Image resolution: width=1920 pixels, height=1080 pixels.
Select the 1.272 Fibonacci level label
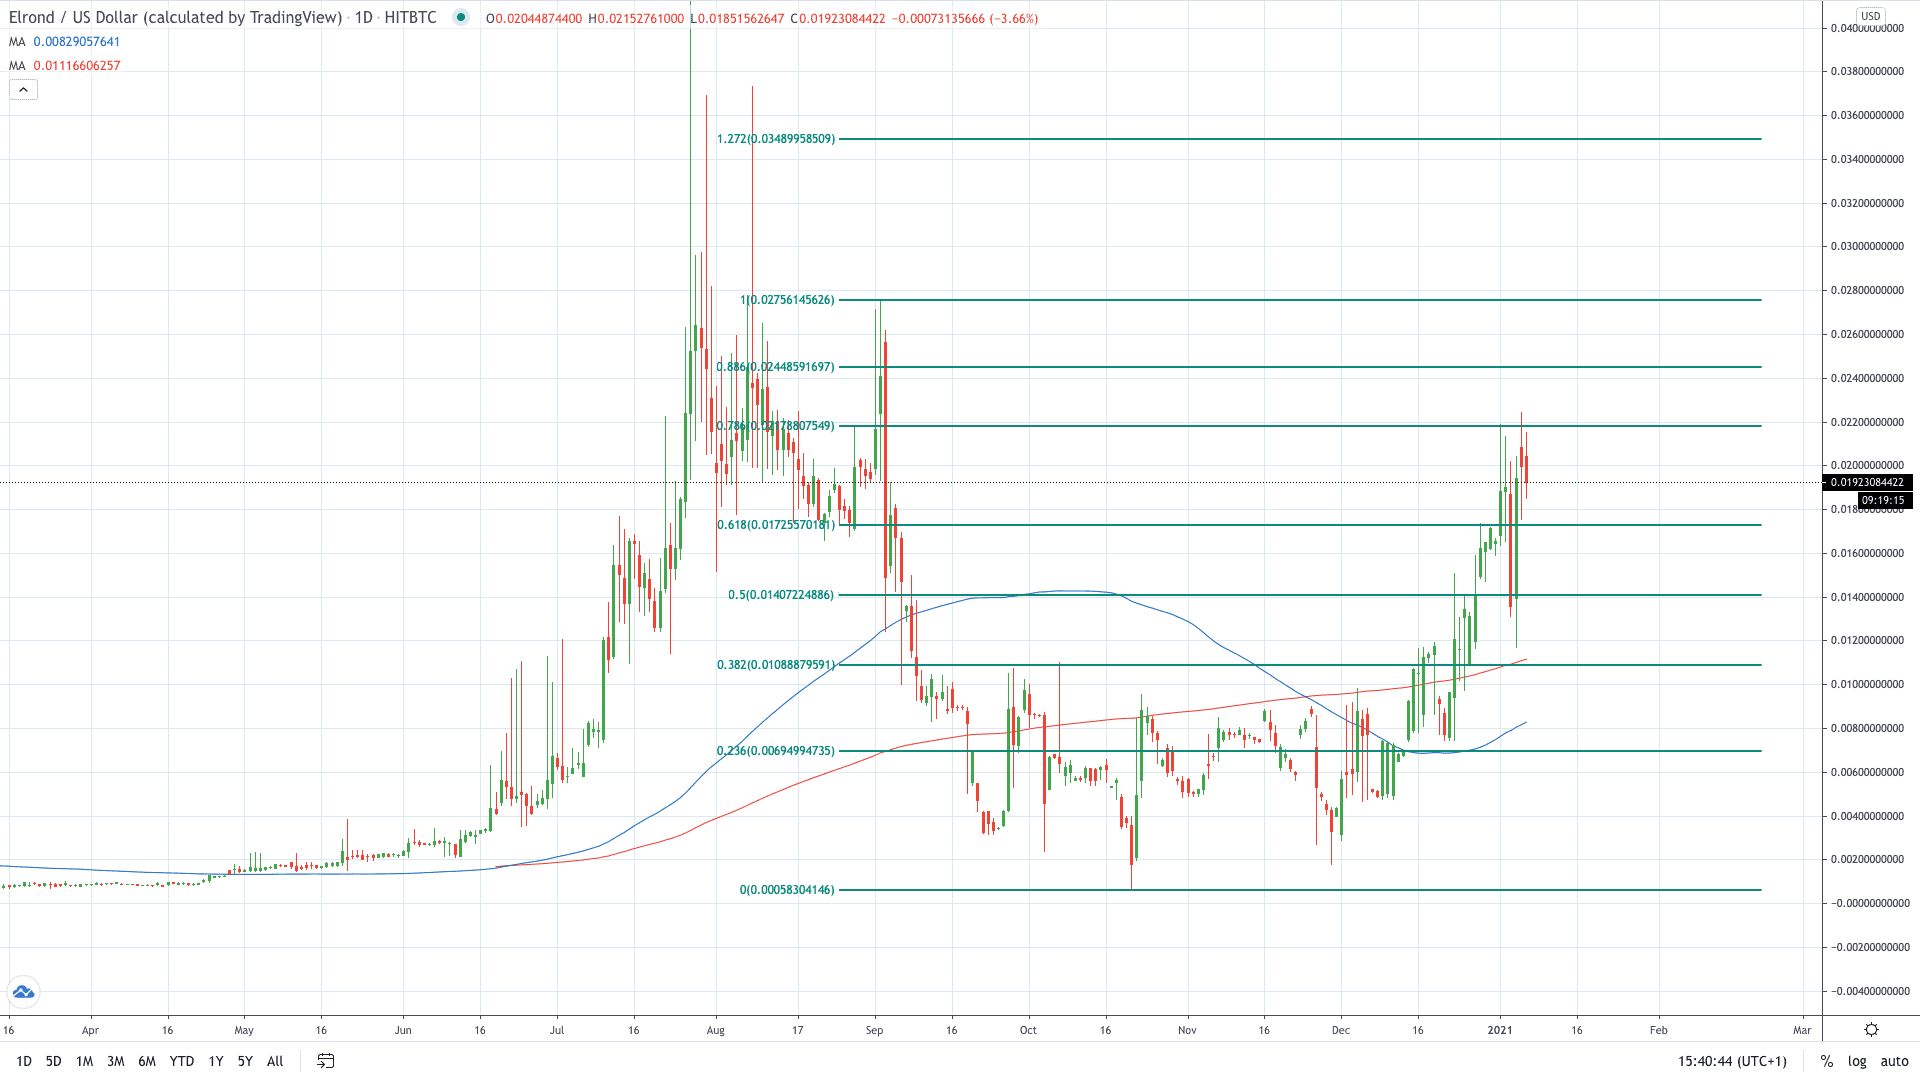[x=775, y=139]
